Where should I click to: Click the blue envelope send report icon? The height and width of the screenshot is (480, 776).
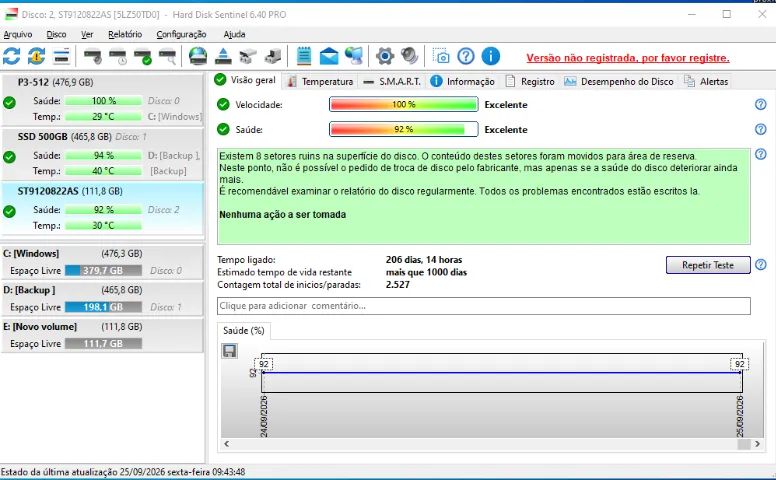tap(329, 56)
